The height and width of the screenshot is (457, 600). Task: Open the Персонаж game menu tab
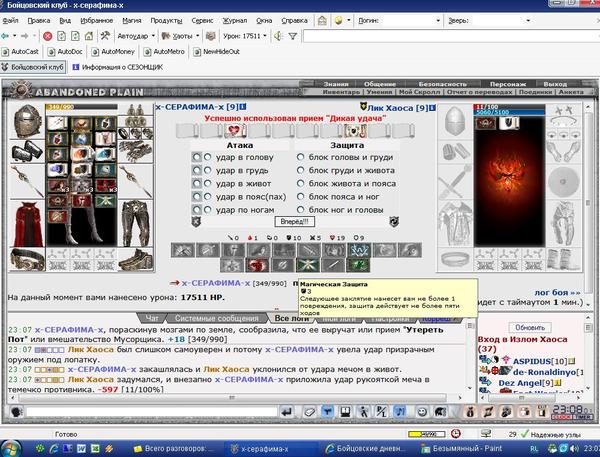(x=508, y=84)
